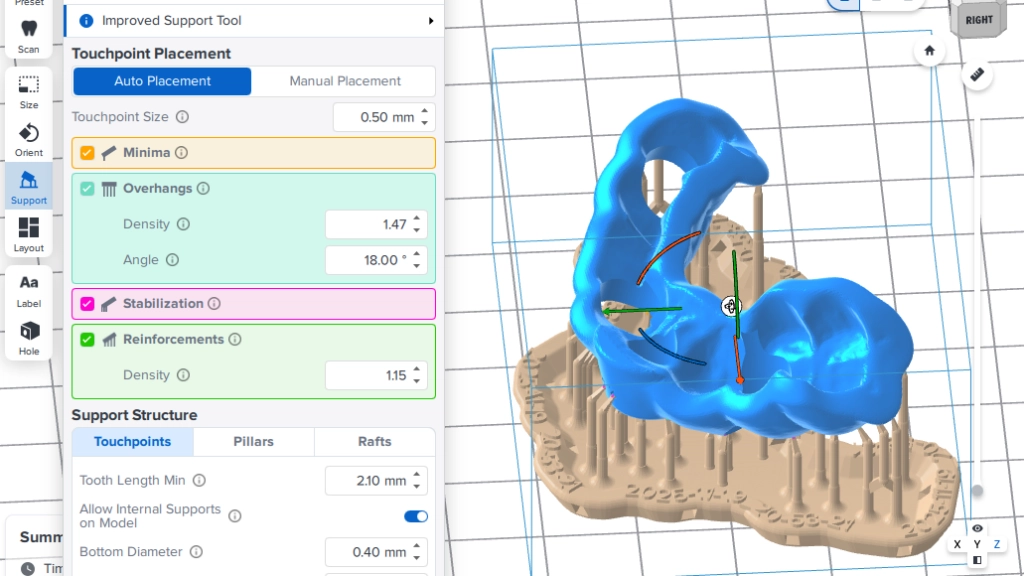Click the layer slice slider handle
This screenshot has height=576, width=1024.
click(x=977, y=491)
